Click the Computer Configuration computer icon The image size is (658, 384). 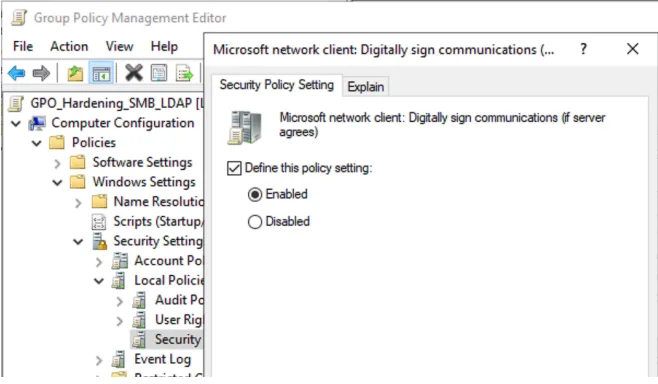[37, 123]
